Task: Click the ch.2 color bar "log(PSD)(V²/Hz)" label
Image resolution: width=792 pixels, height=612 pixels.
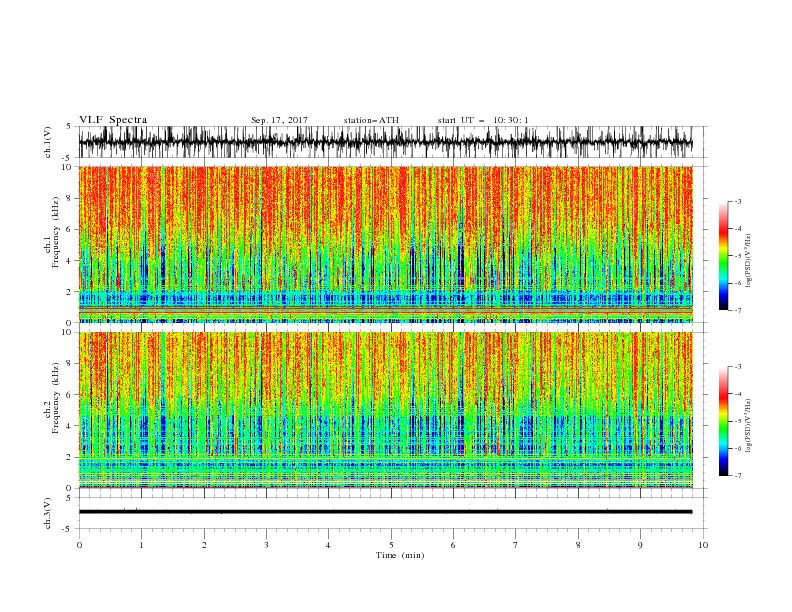Action: pos(749,425)
